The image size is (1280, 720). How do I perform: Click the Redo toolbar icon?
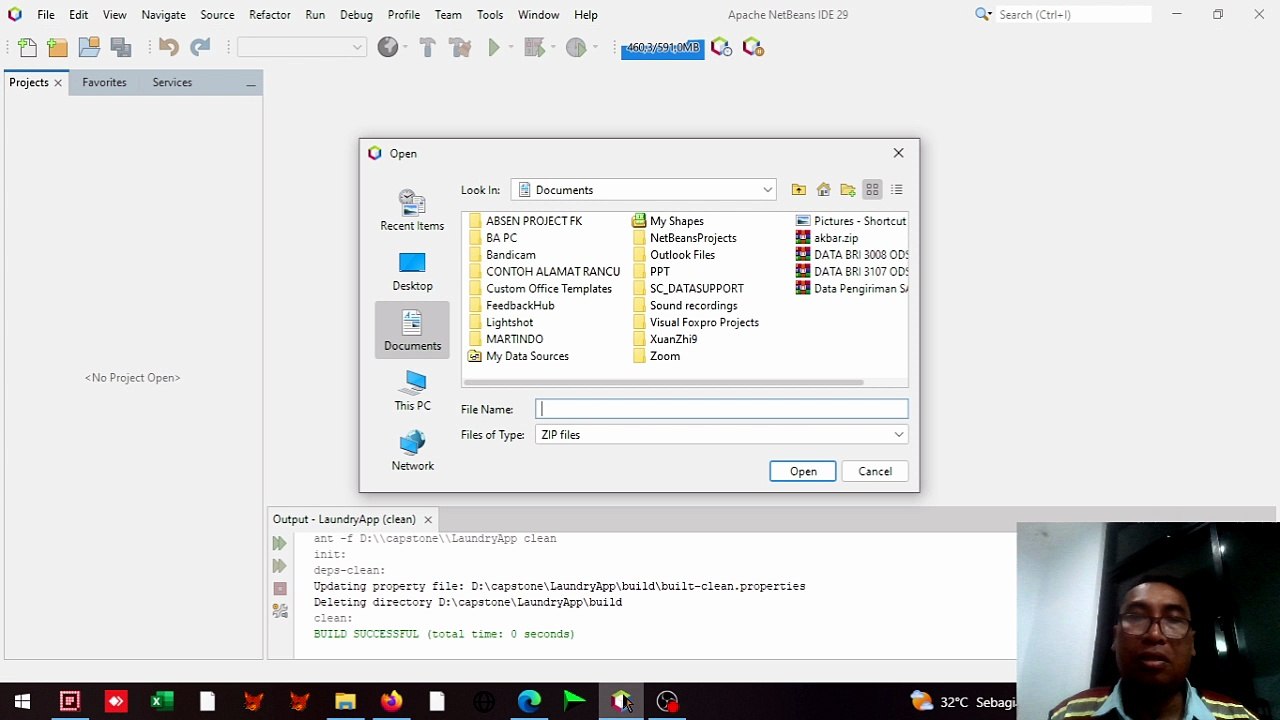200,47
